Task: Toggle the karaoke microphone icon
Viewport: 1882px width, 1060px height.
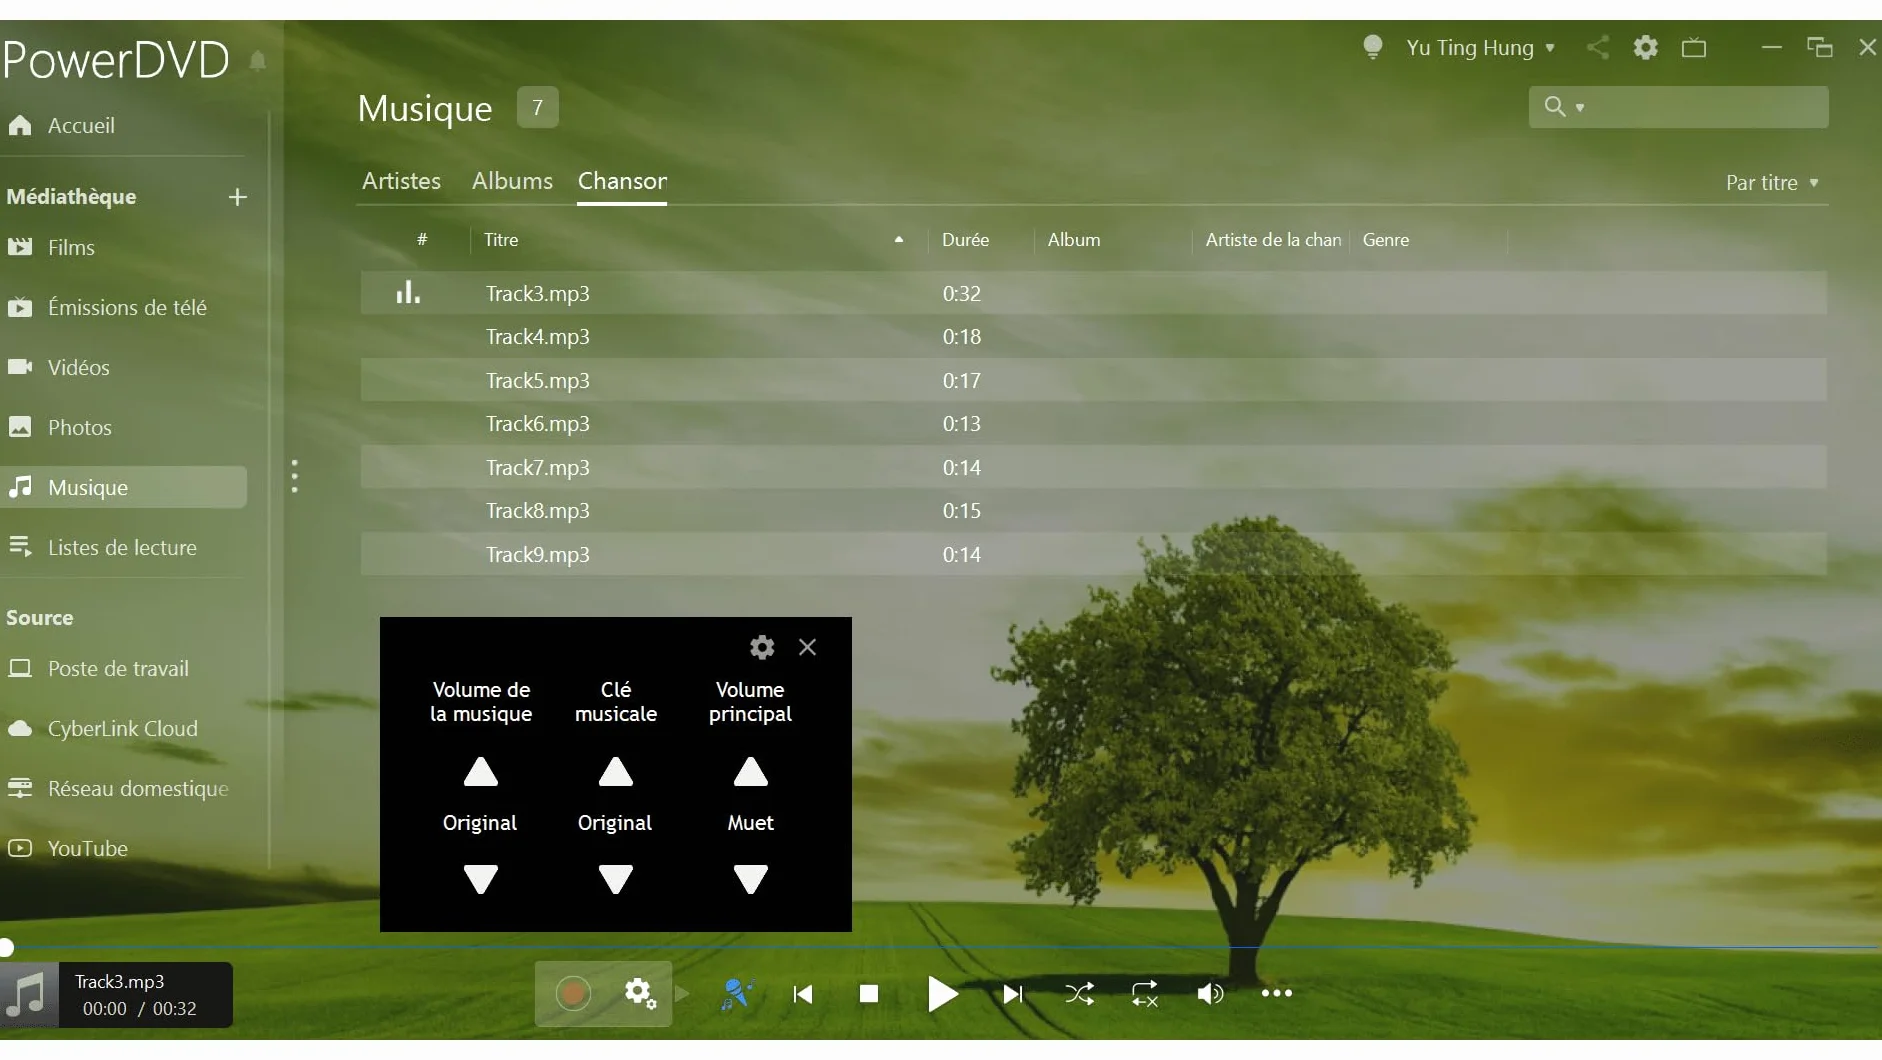Action: click(x=737, y=993)
